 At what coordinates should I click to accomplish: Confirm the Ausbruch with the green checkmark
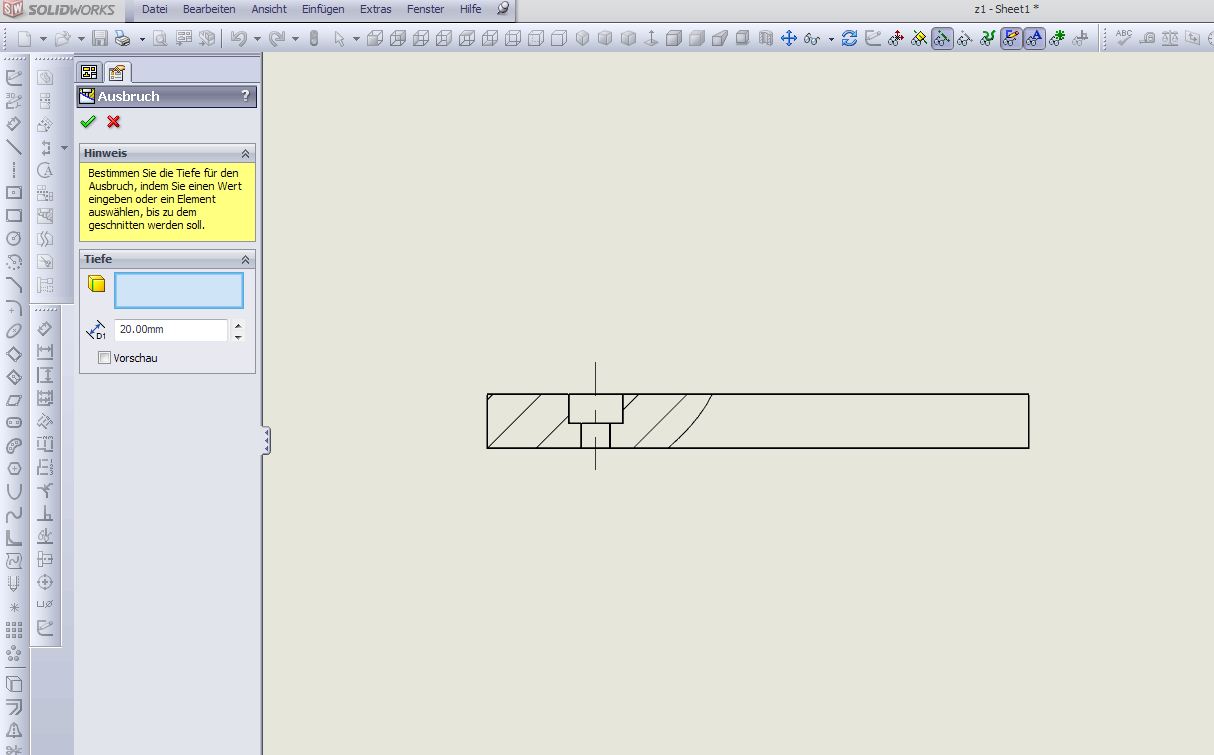tap(88, 122)
